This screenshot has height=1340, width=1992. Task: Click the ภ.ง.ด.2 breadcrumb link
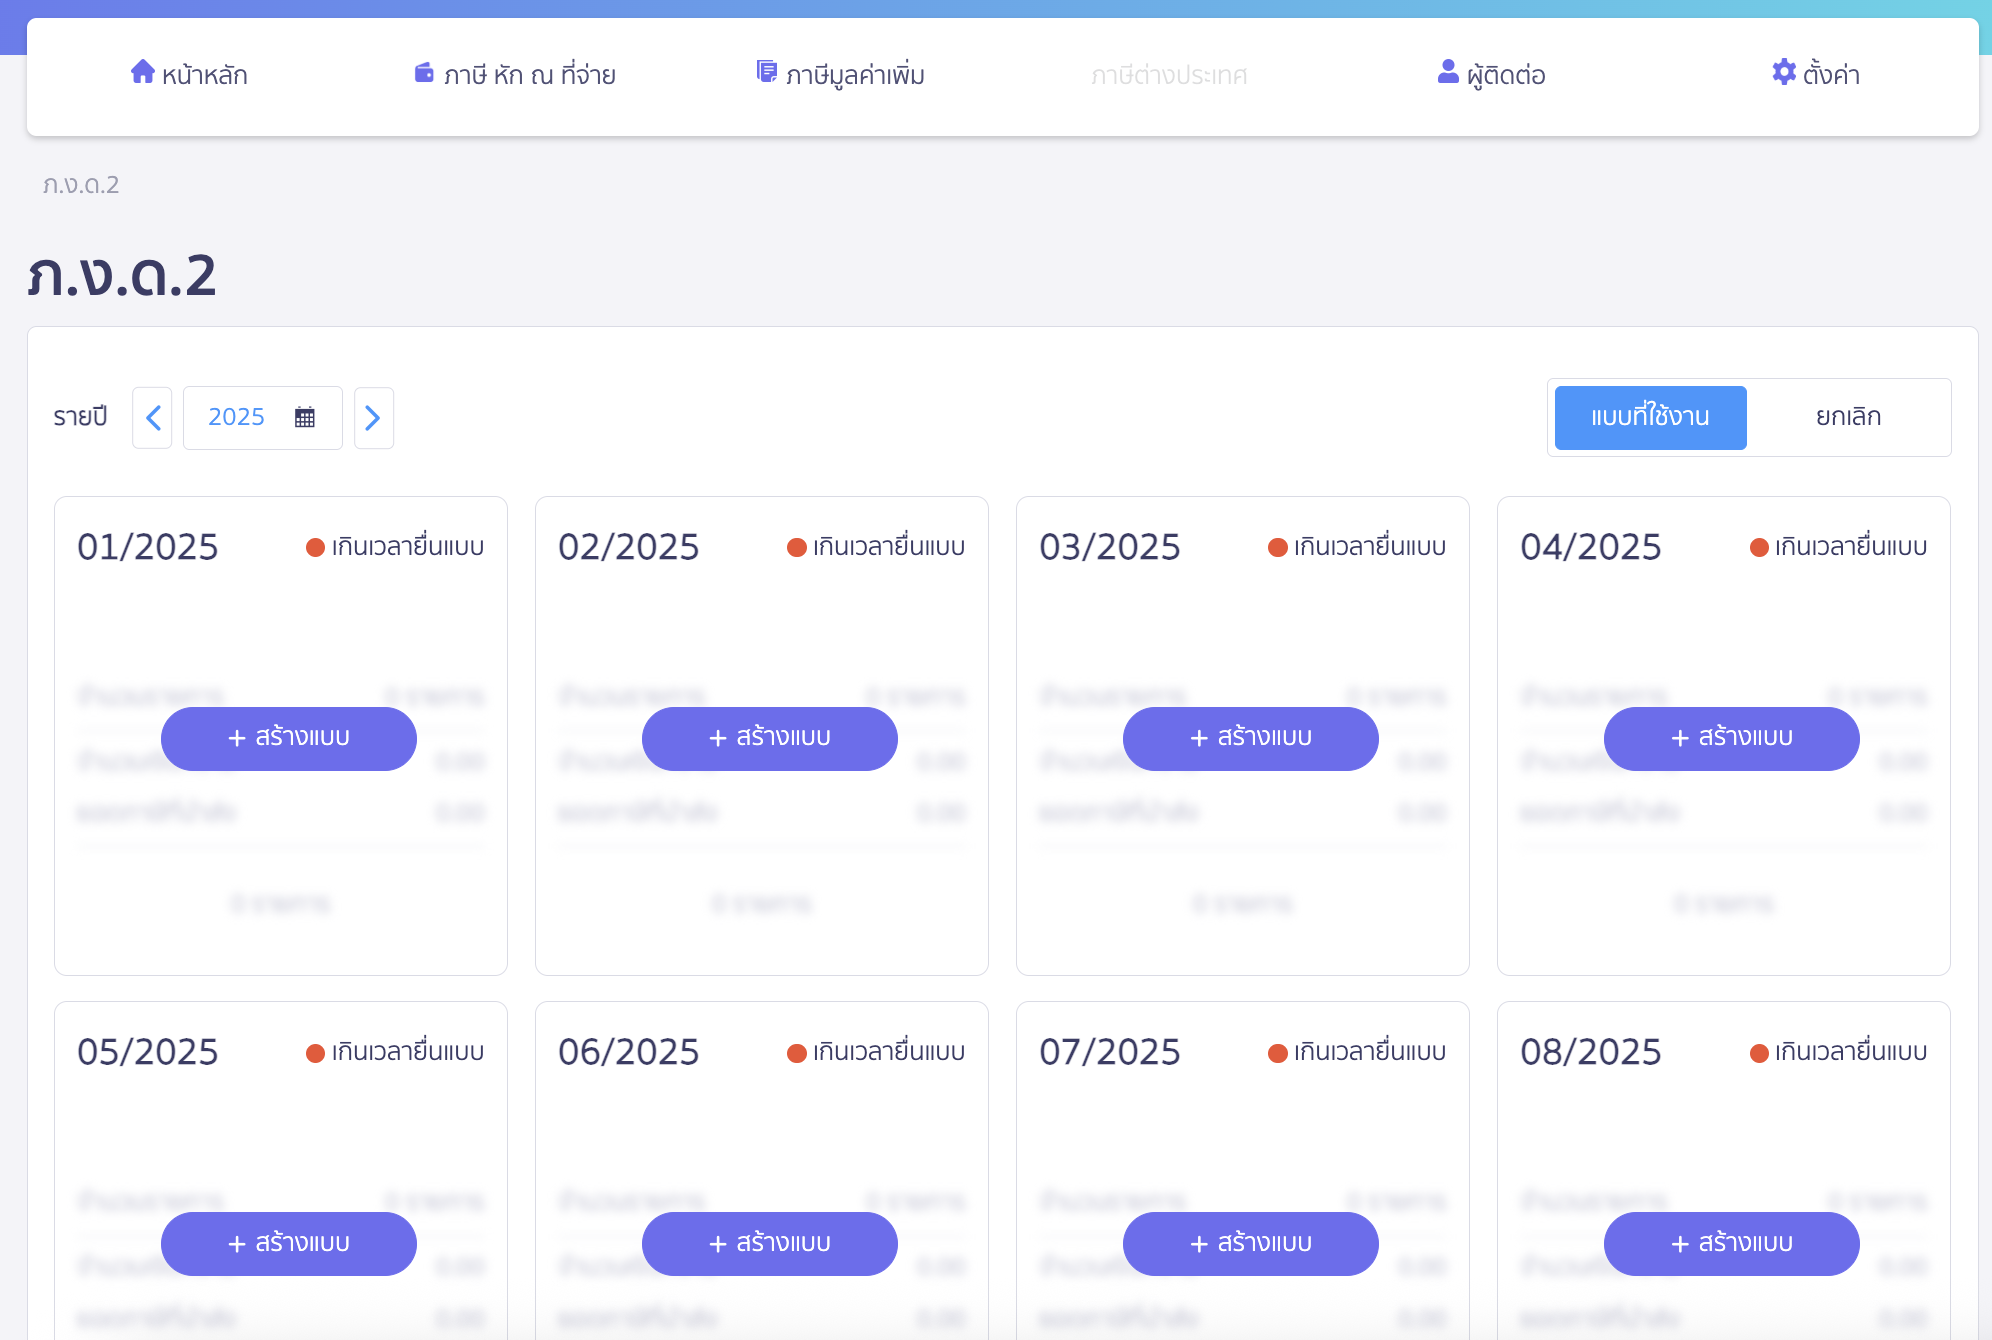81,185
